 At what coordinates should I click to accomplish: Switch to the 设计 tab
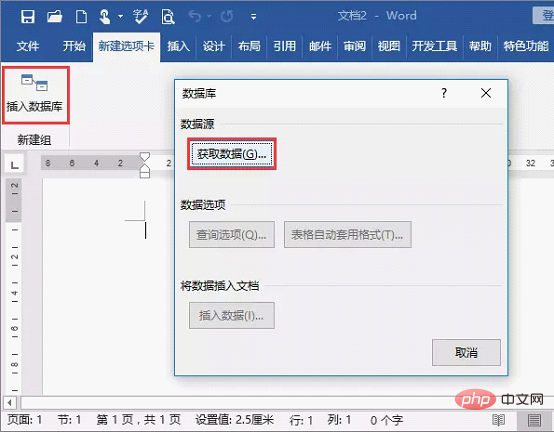tap(214, 46)
